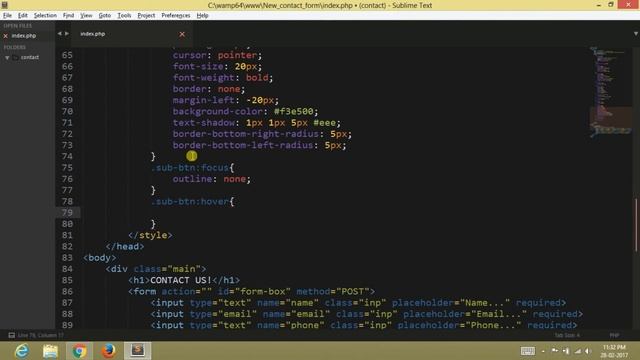This screenshot has width=640, height=360.
Task: Click the #f3e500 color value
Action: tap(293, 111)
